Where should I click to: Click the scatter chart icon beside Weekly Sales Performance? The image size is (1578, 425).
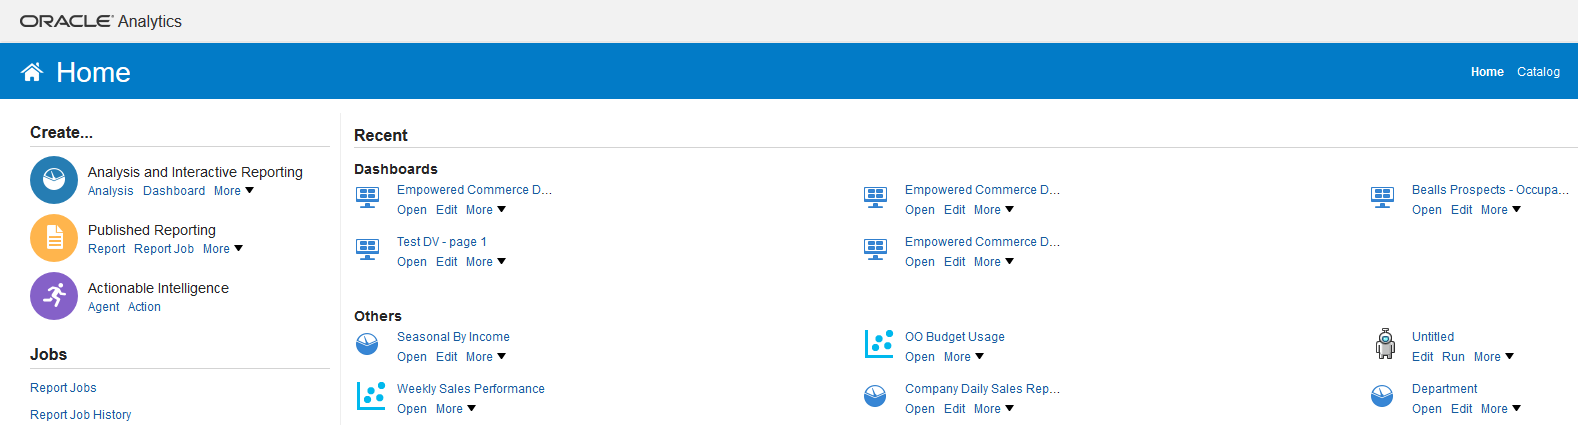(x=371, y=396)
